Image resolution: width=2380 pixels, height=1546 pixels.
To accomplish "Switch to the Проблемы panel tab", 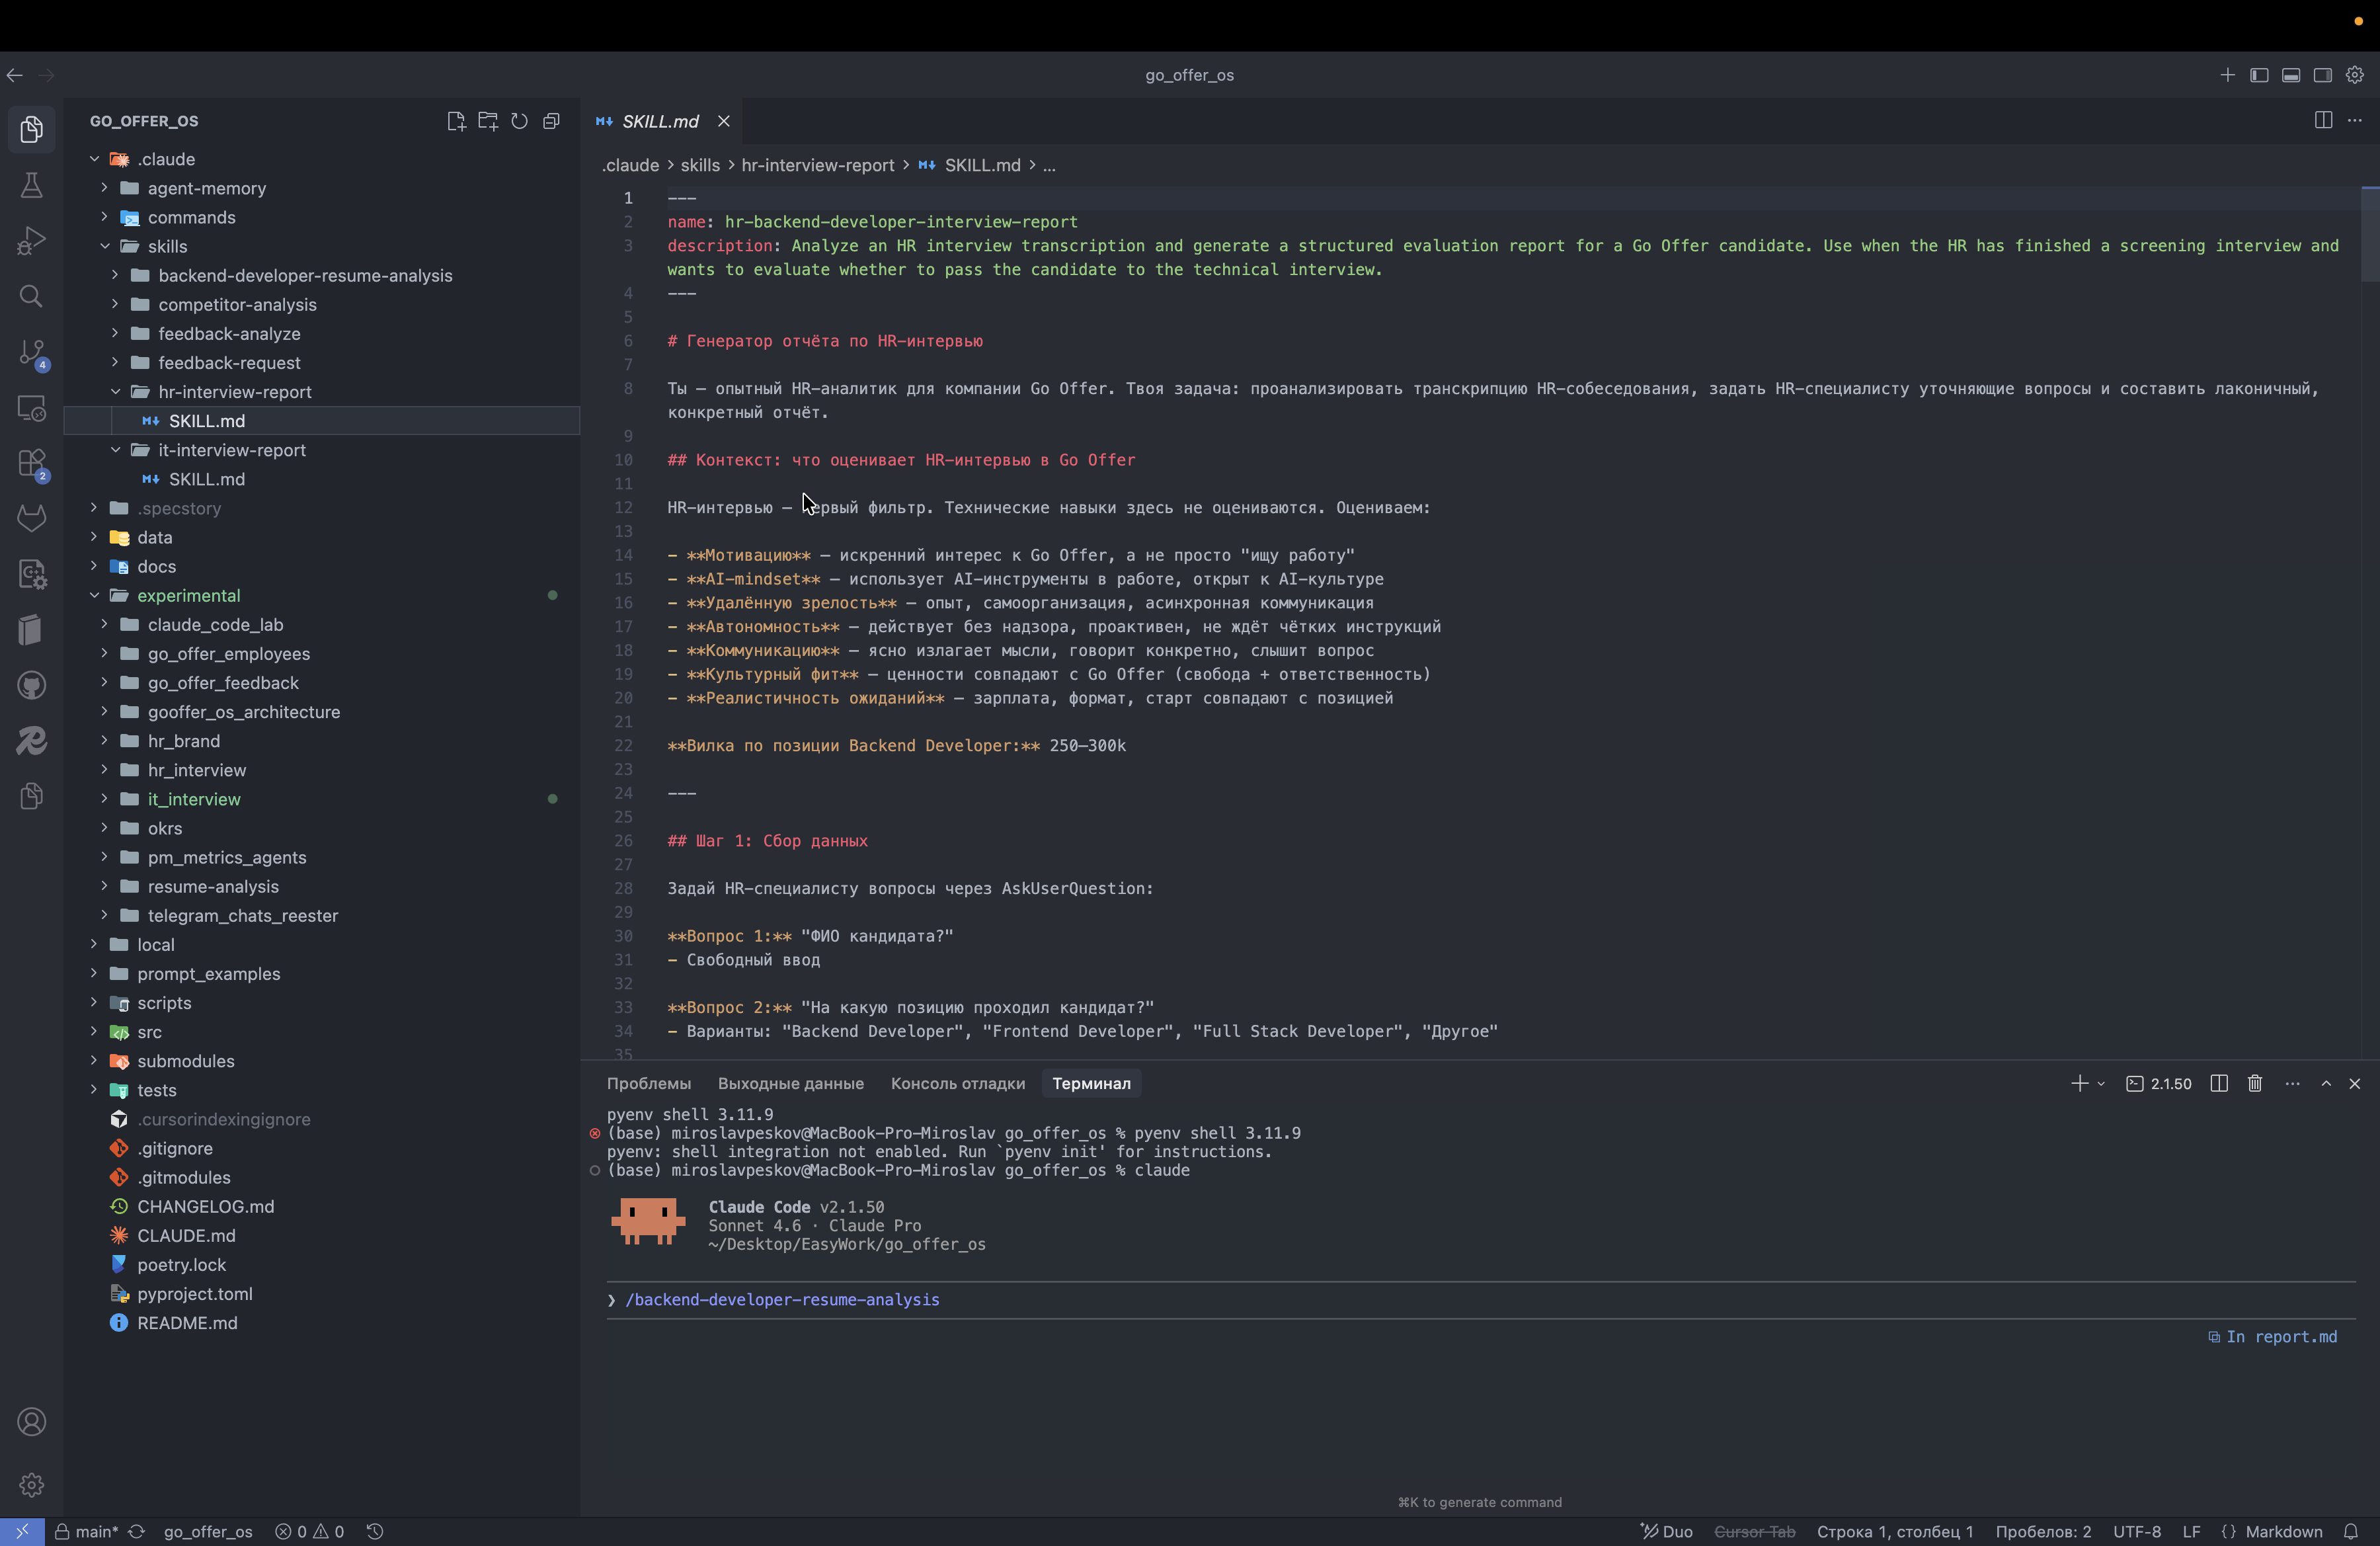I will [648, 1083].
